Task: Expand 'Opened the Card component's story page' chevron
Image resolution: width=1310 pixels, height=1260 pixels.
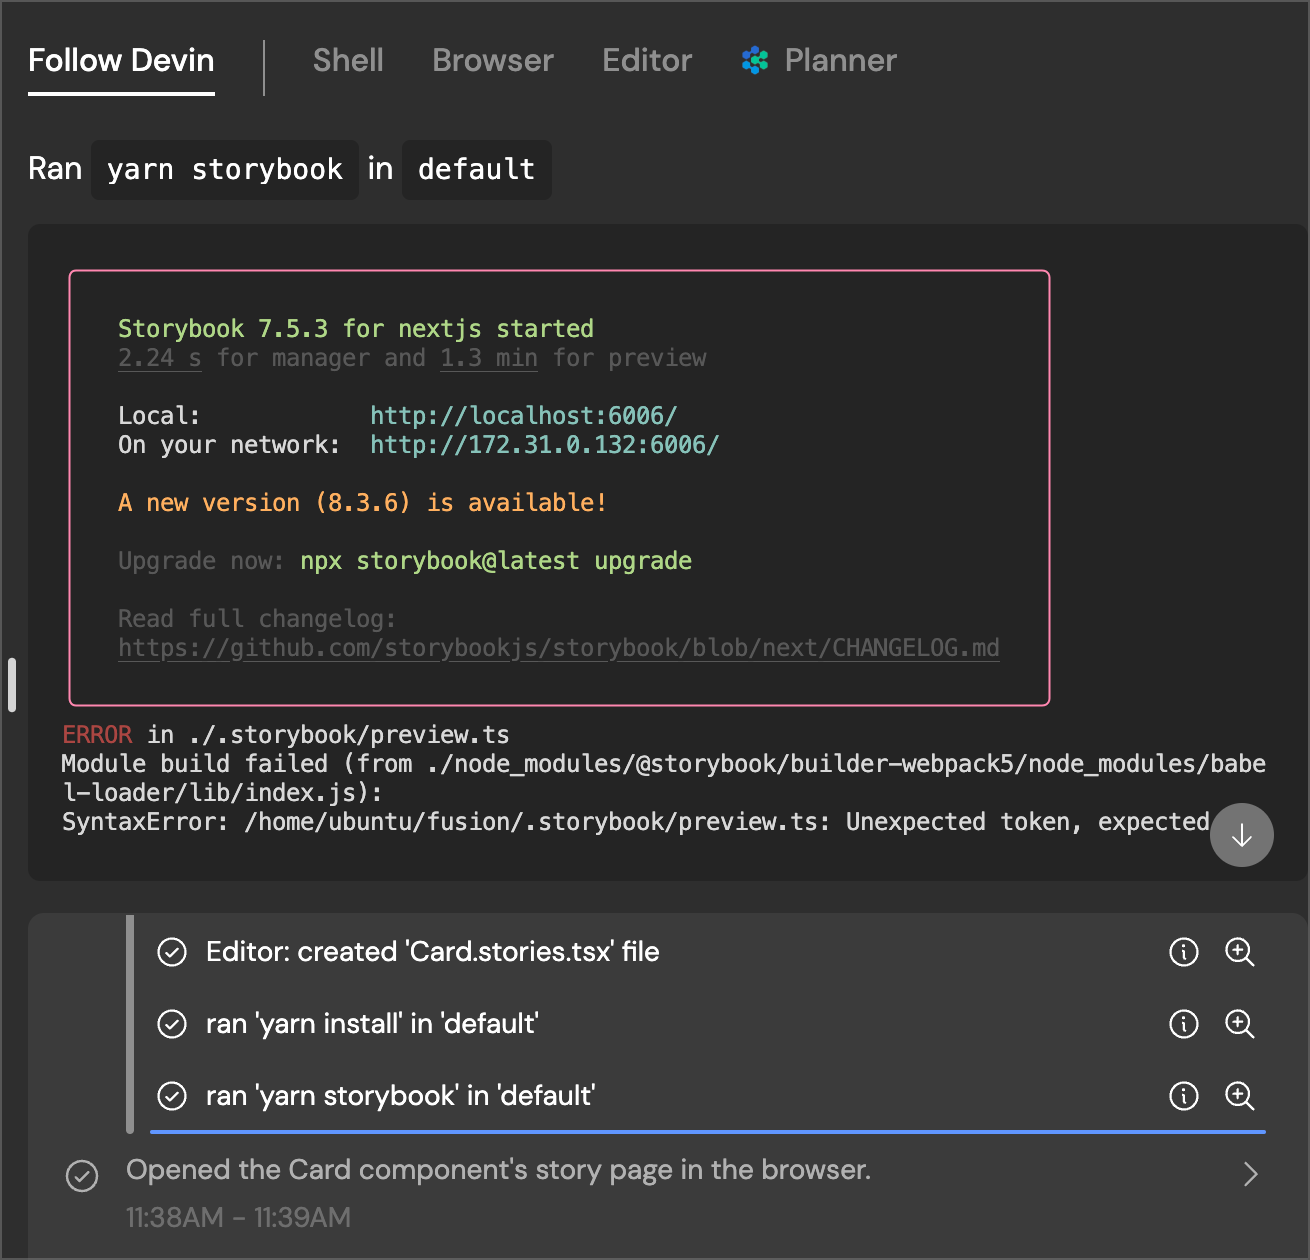Action: (x=1250, y=1174)
